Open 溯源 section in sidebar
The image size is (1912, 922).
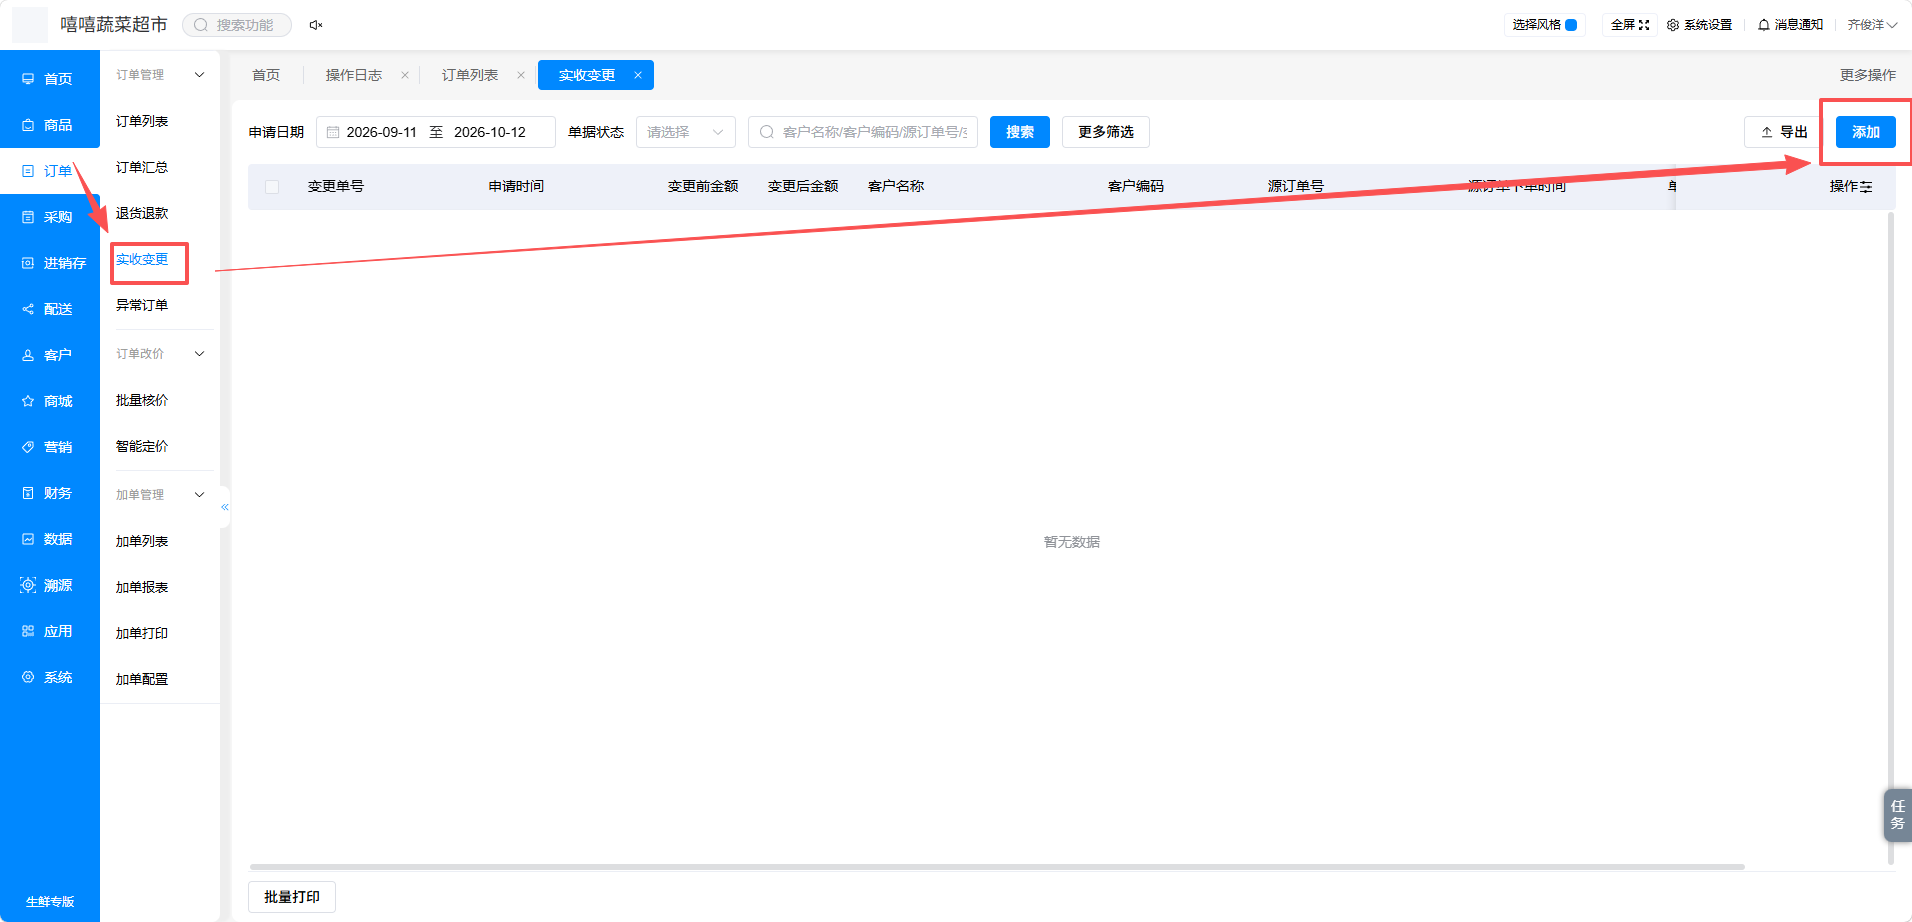pos(49,585)
